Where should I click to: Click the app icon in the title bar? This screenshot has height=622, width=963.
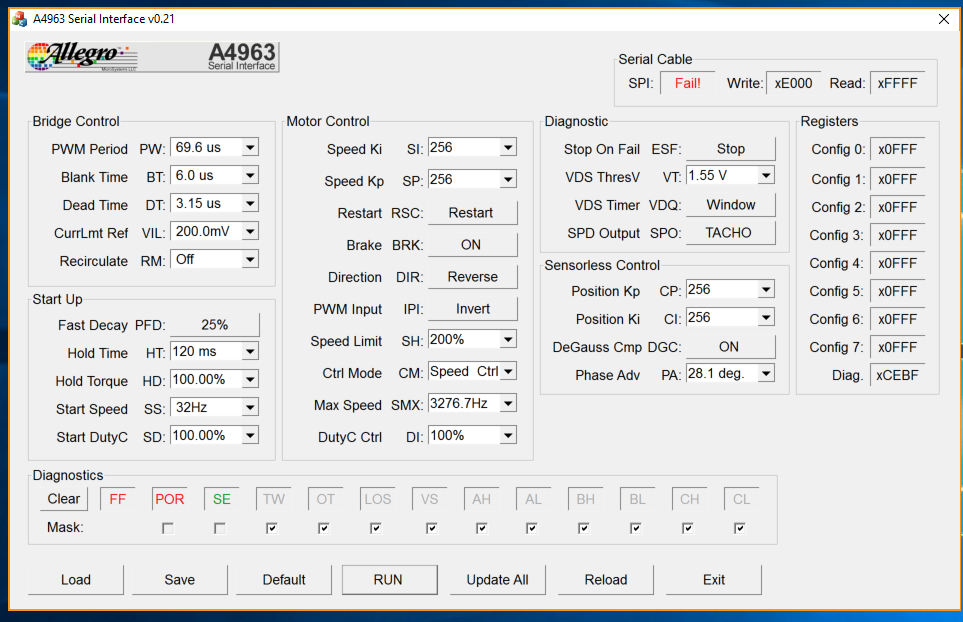click(x=20, y=19)
